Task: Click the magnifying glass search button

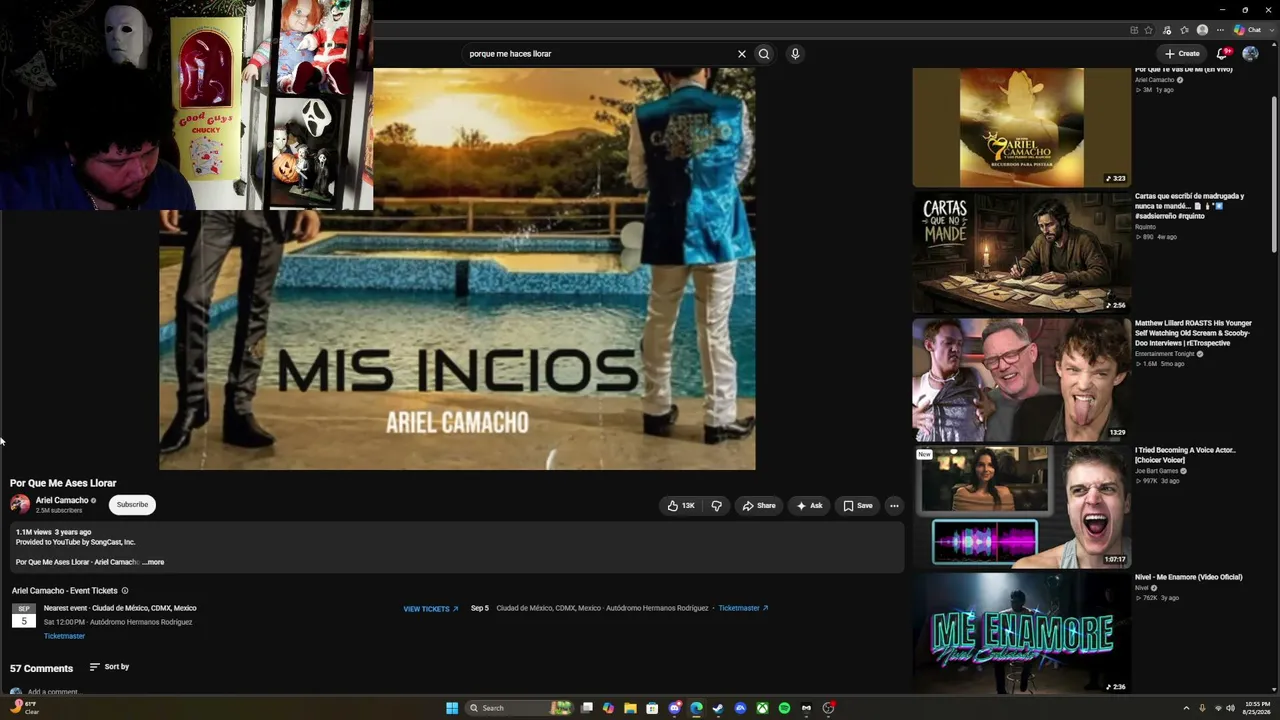Action: point(764,54)
